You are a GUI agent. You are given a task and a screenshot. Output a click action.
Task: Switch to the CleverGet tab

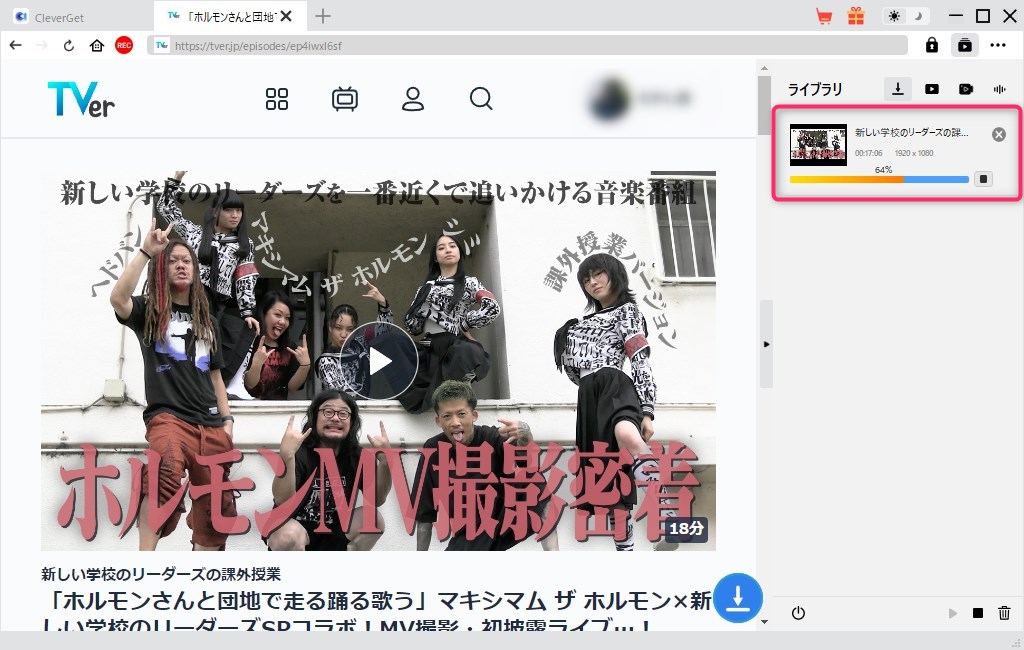coord(77,16)
